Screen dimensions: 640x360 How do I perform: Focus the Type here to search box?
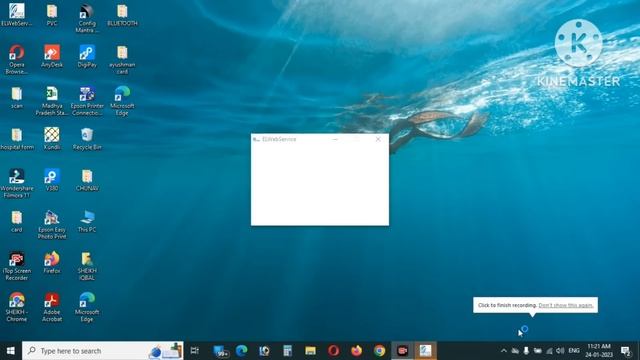tap(103, 351)
